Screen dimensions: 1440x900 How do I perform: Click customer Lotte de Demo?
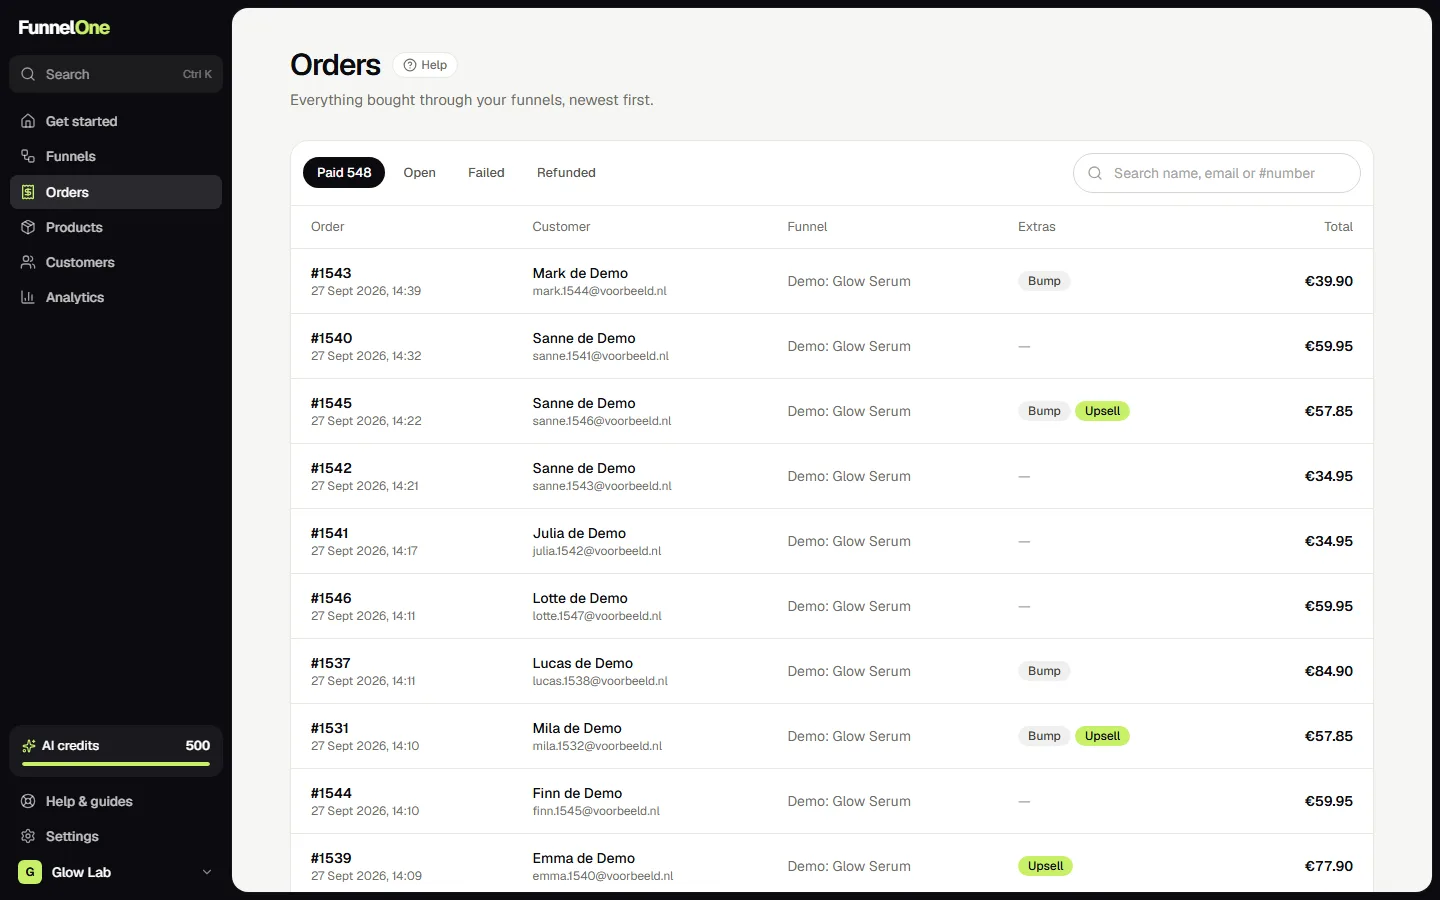tap(580, 598)
